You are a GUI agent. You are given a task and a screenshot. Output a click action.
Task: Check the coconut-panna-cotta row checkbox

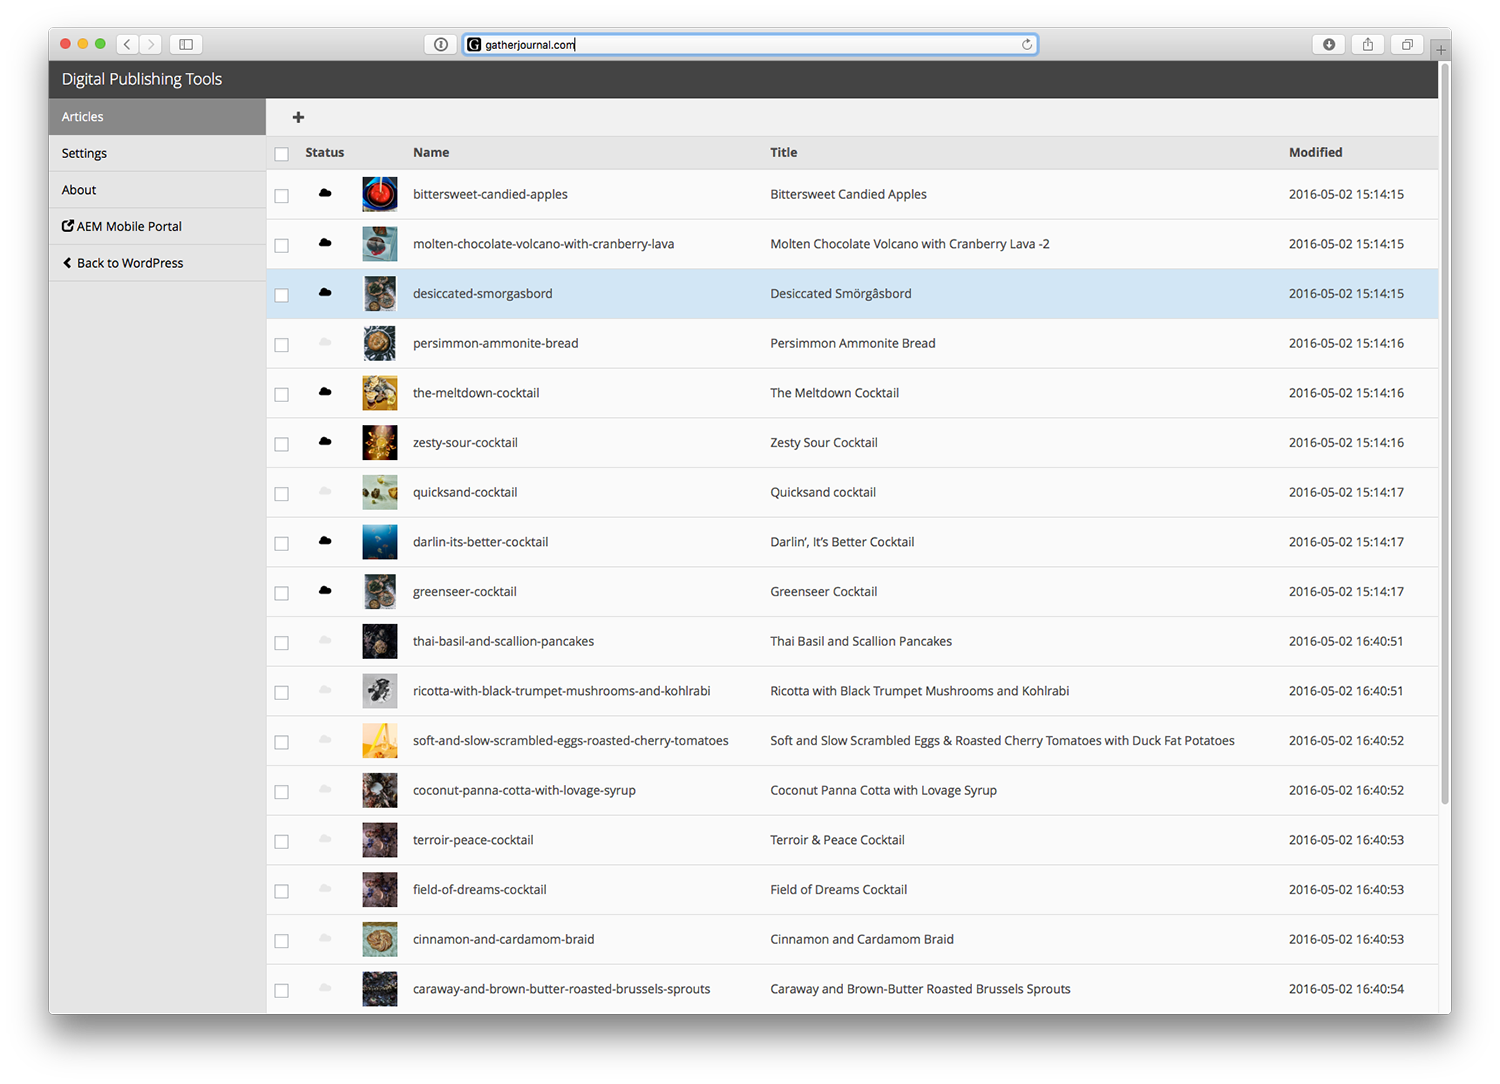coord(282,792)
